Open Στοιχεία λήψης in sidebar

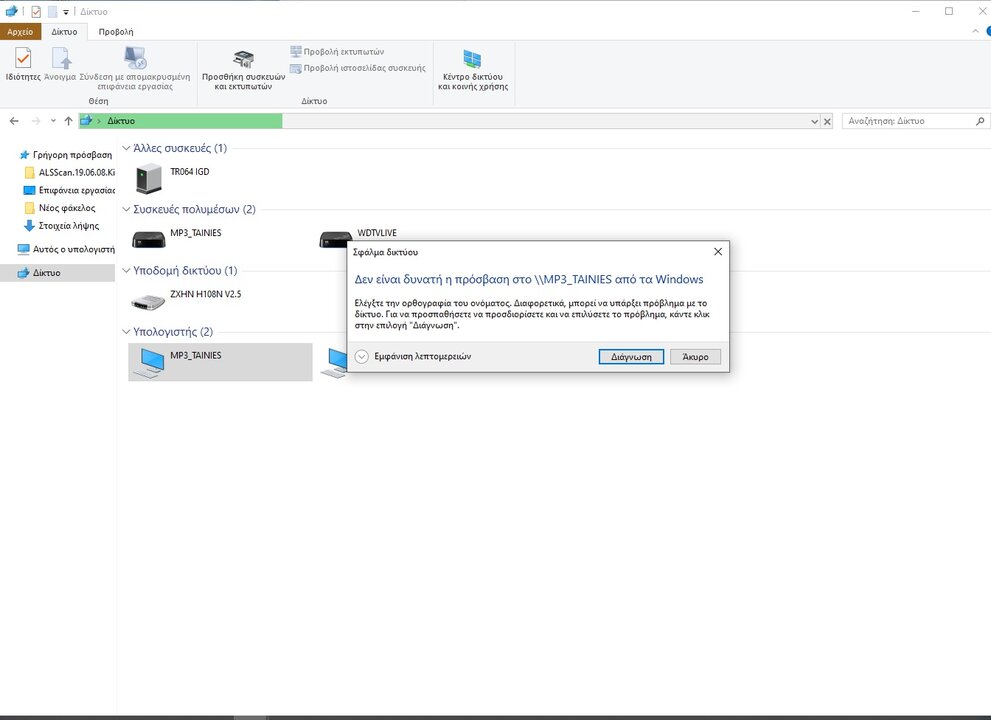pyautogui.click(x=62, y=226)
